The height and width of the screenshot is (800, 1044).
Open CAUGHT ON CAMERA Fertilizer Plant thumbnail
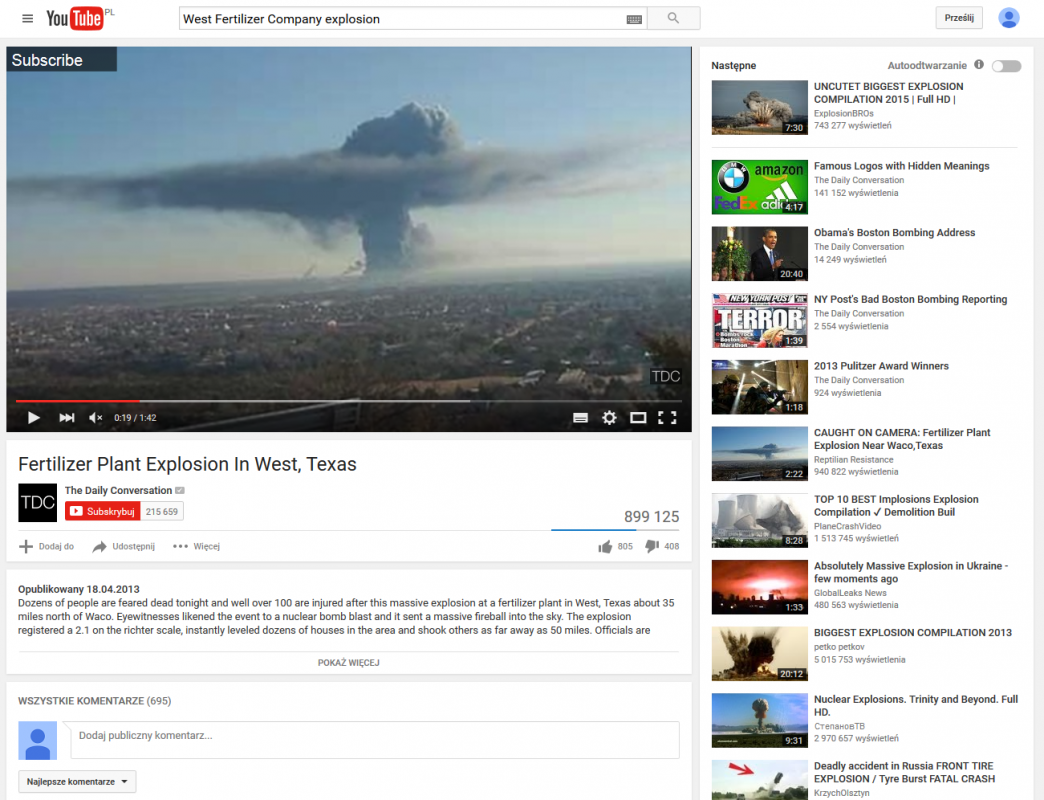click(760, 454)
